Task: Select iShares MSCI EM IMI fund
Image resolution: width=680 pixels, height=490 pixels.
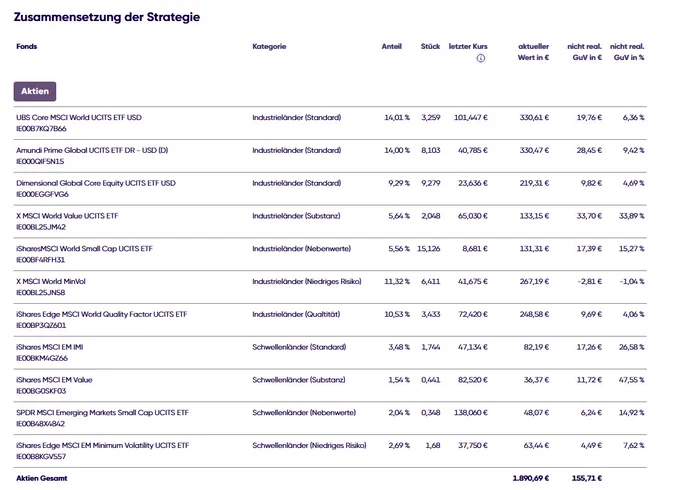Action: pos(49,347)
